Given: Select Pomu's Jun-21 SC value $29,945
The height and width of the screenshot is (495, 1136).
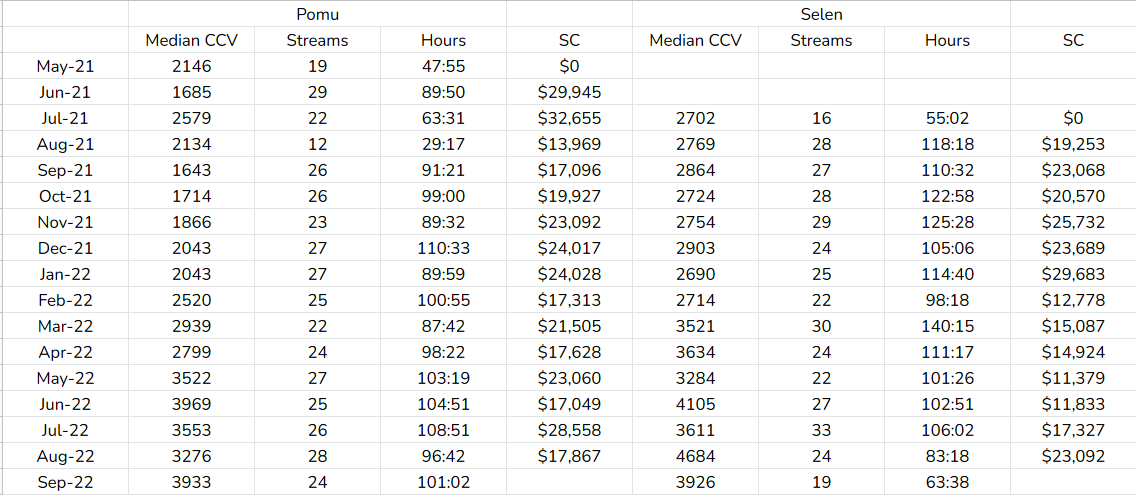Looking at the screenshot, I should [569, 93].
